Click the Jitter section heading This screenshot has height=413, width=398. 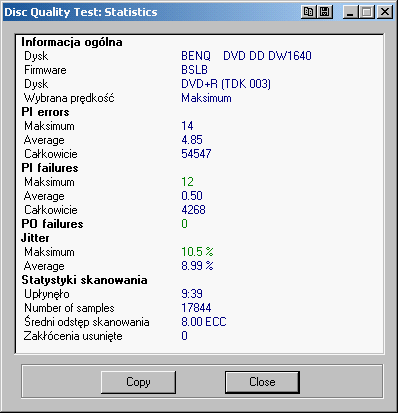point(35,238)
